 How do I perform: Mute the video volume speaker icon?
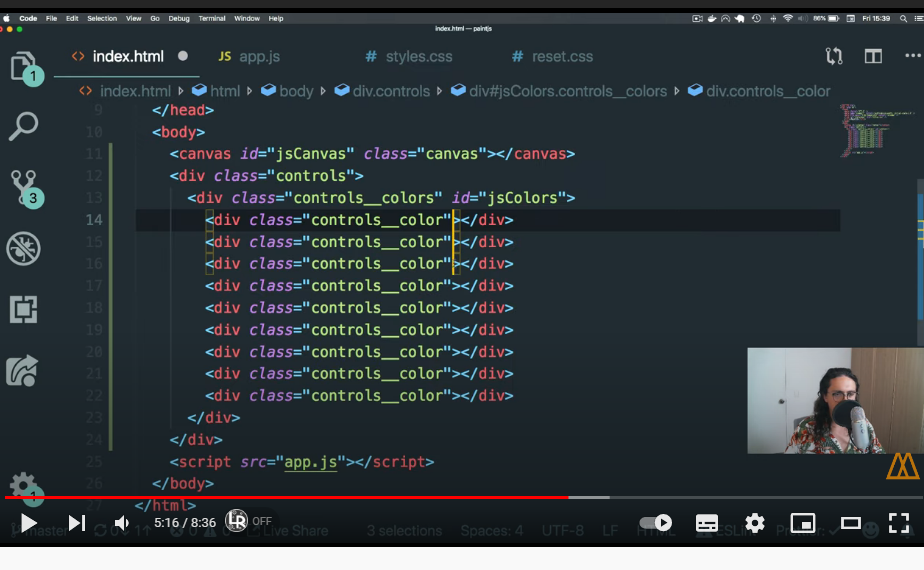coord(121,522)
